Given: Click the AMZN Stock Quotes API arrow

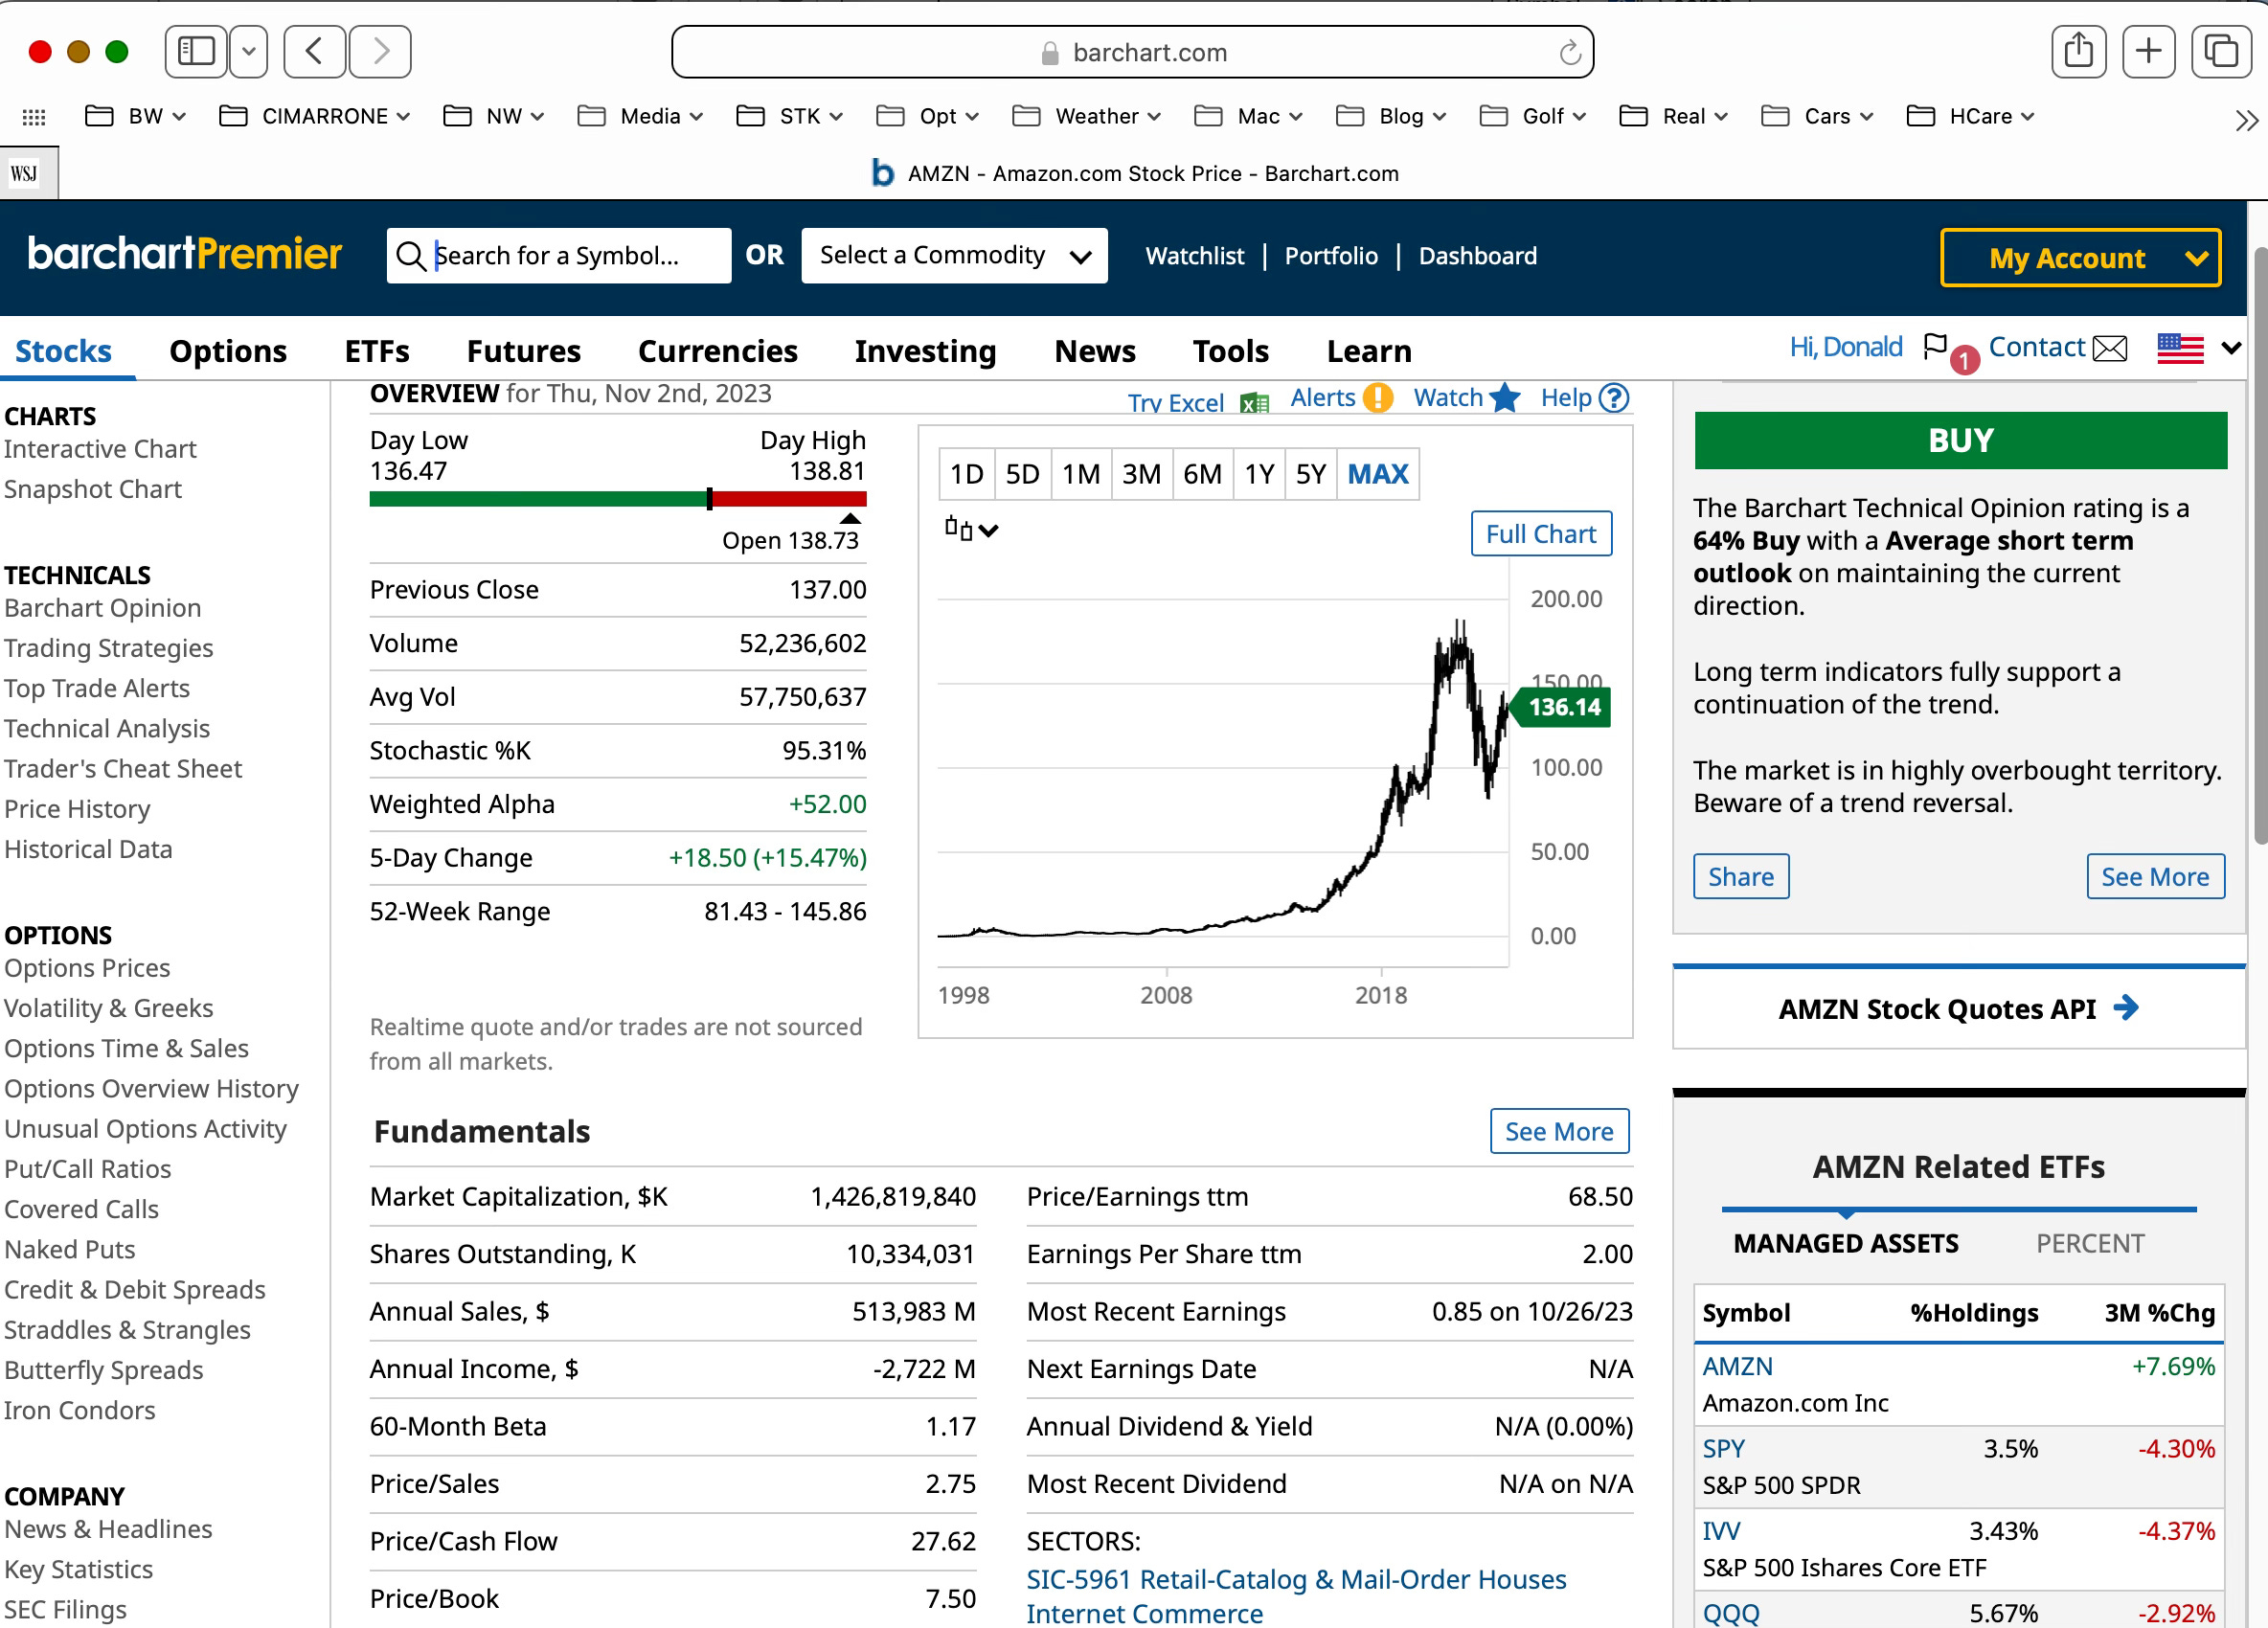Looking at the screenshot, I should point(2126,1008).
